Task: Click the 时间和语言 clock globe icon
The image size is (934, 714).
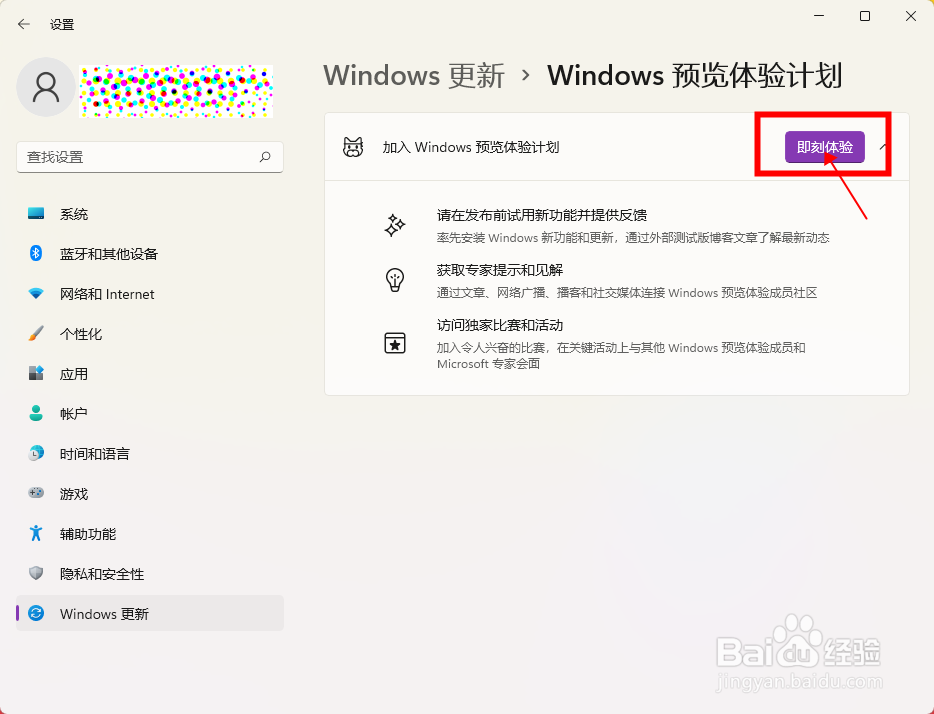Action: point(36,453)
